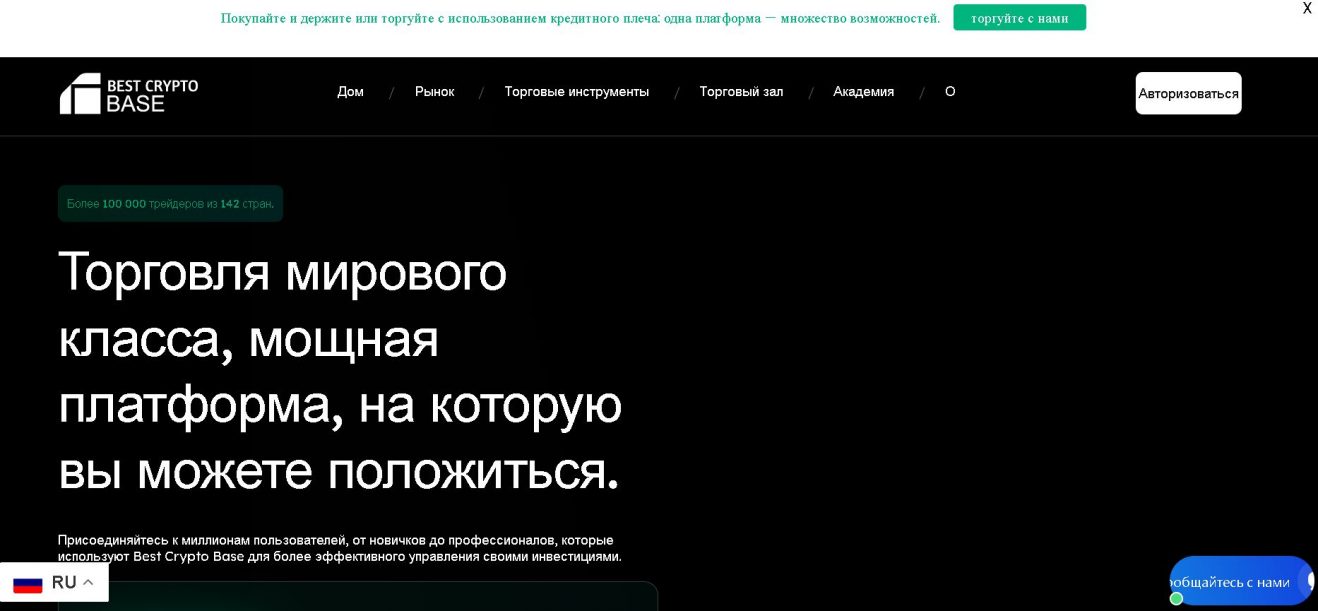Image resolution: width=1318 pixels, height=611 pixels.
Task: Open Торговые инструменты in the navigation
Action: point(576,92)
